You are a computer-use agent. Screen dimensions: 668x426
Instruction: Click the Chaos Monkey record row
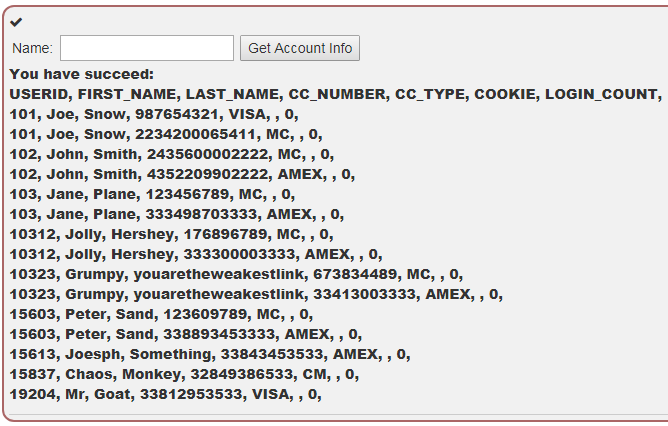click(184, 374)
